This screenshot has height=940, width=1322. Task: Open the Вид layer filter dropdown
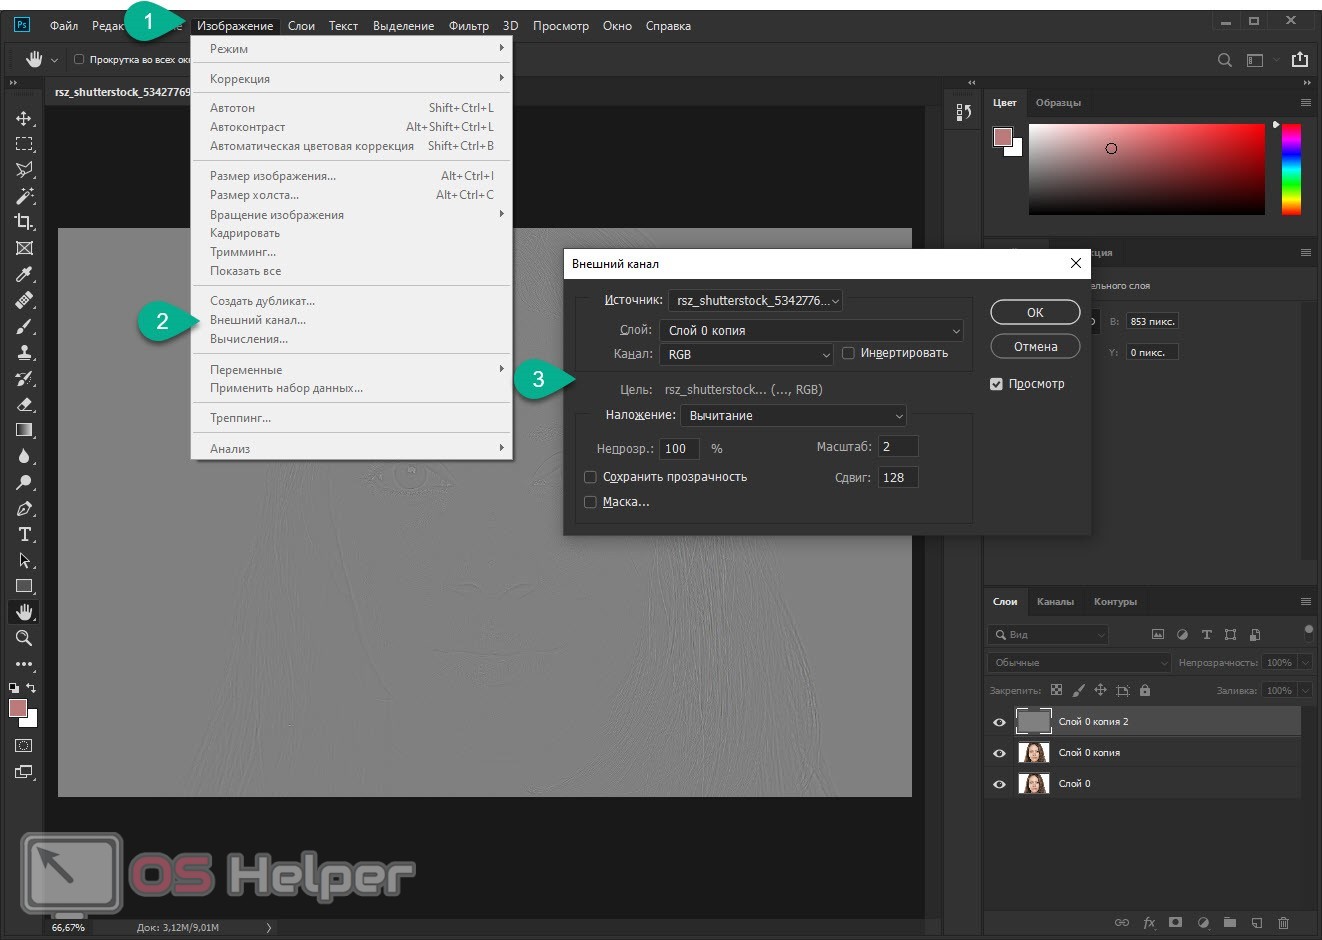point(1047,635)
